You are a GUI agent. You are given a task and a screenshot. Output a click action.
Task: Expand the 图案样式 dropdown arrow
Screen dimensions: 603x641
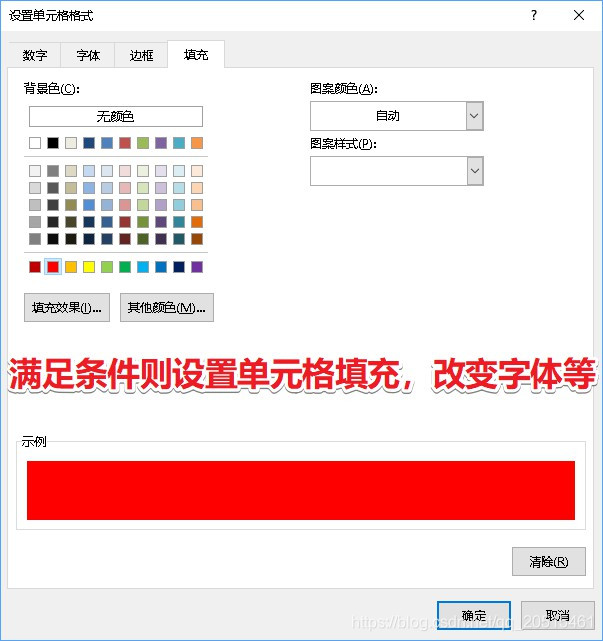pos(475,171)
